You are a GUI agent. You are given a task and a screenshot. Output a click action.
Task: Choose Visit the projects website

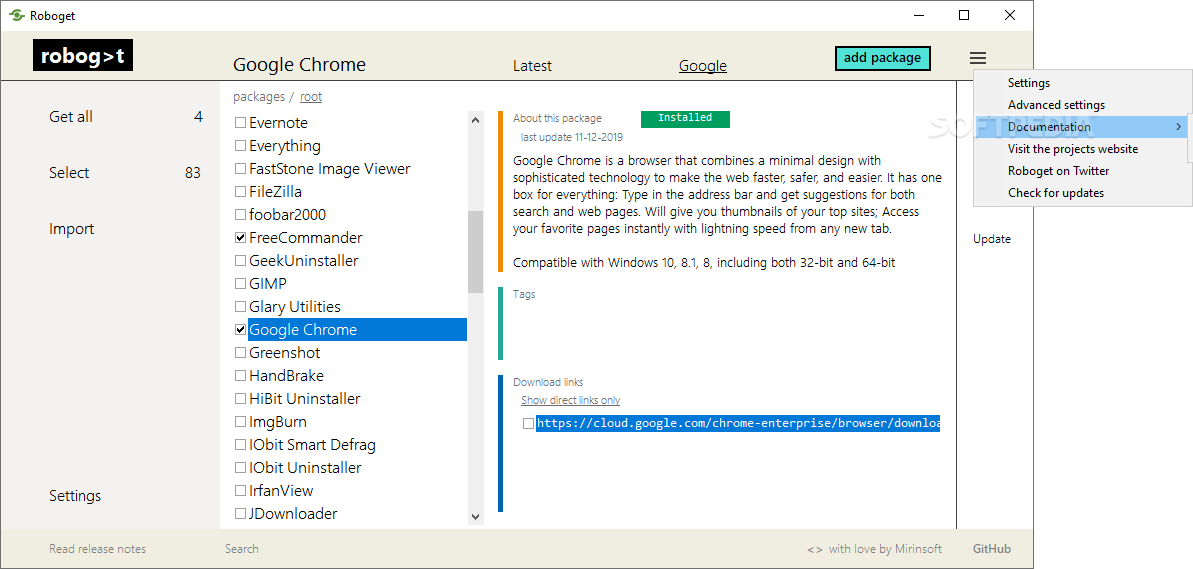[1073, 149]
